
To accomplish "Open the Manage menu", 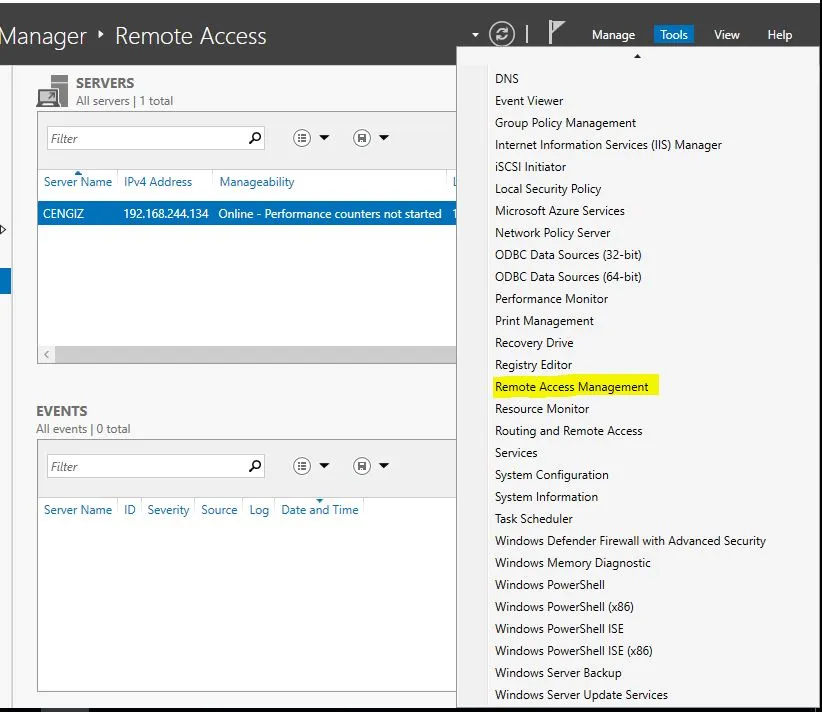I will point(613,35).
